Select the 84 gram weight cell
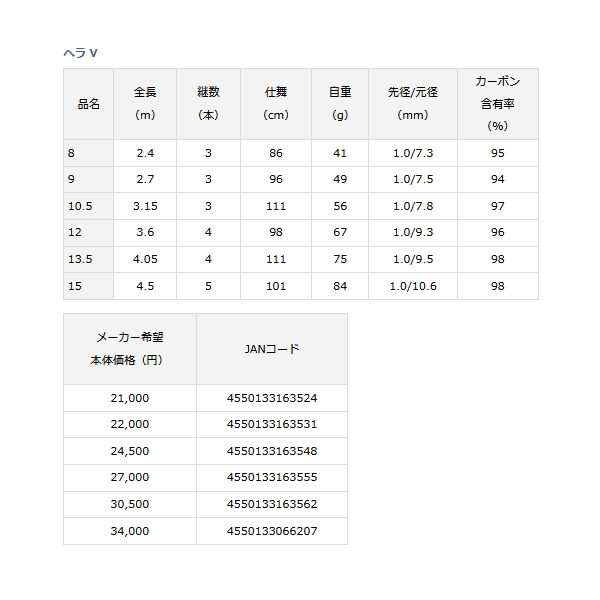The height and width of the screenshot is (600, 600). tap(340, 286)
